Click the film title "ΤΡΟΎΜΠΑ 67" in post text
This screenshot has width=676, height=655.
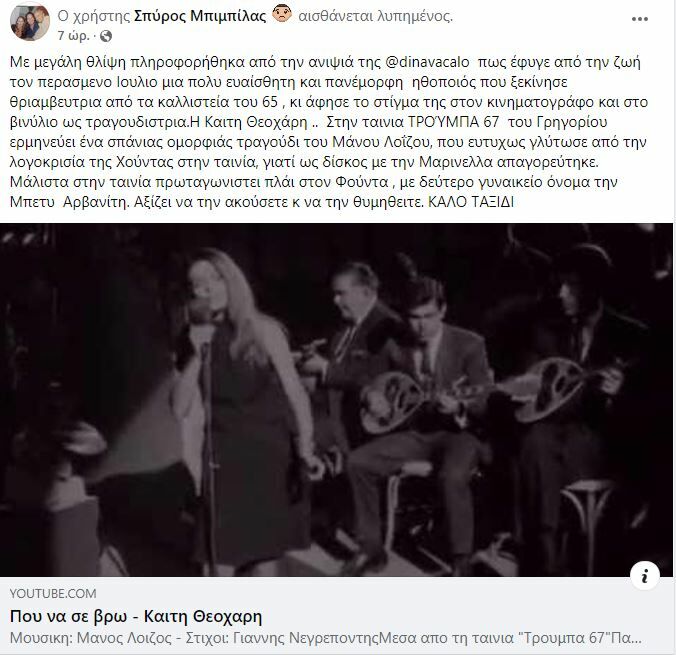click(453, 122)
